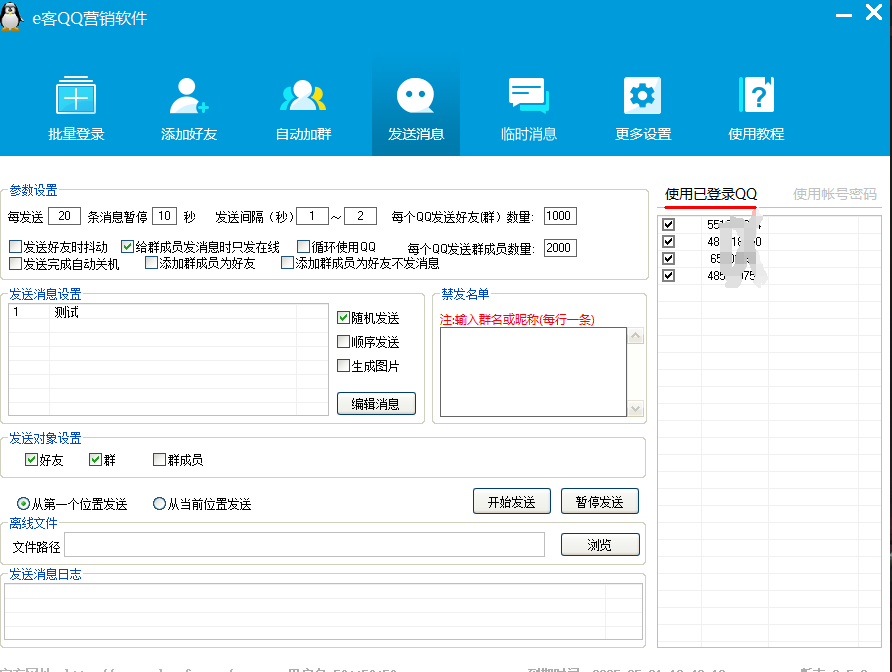The height and width of the screenshot is (672, 892).
Task: Uncheck 随机发送 random send
Action: [343, 318]
